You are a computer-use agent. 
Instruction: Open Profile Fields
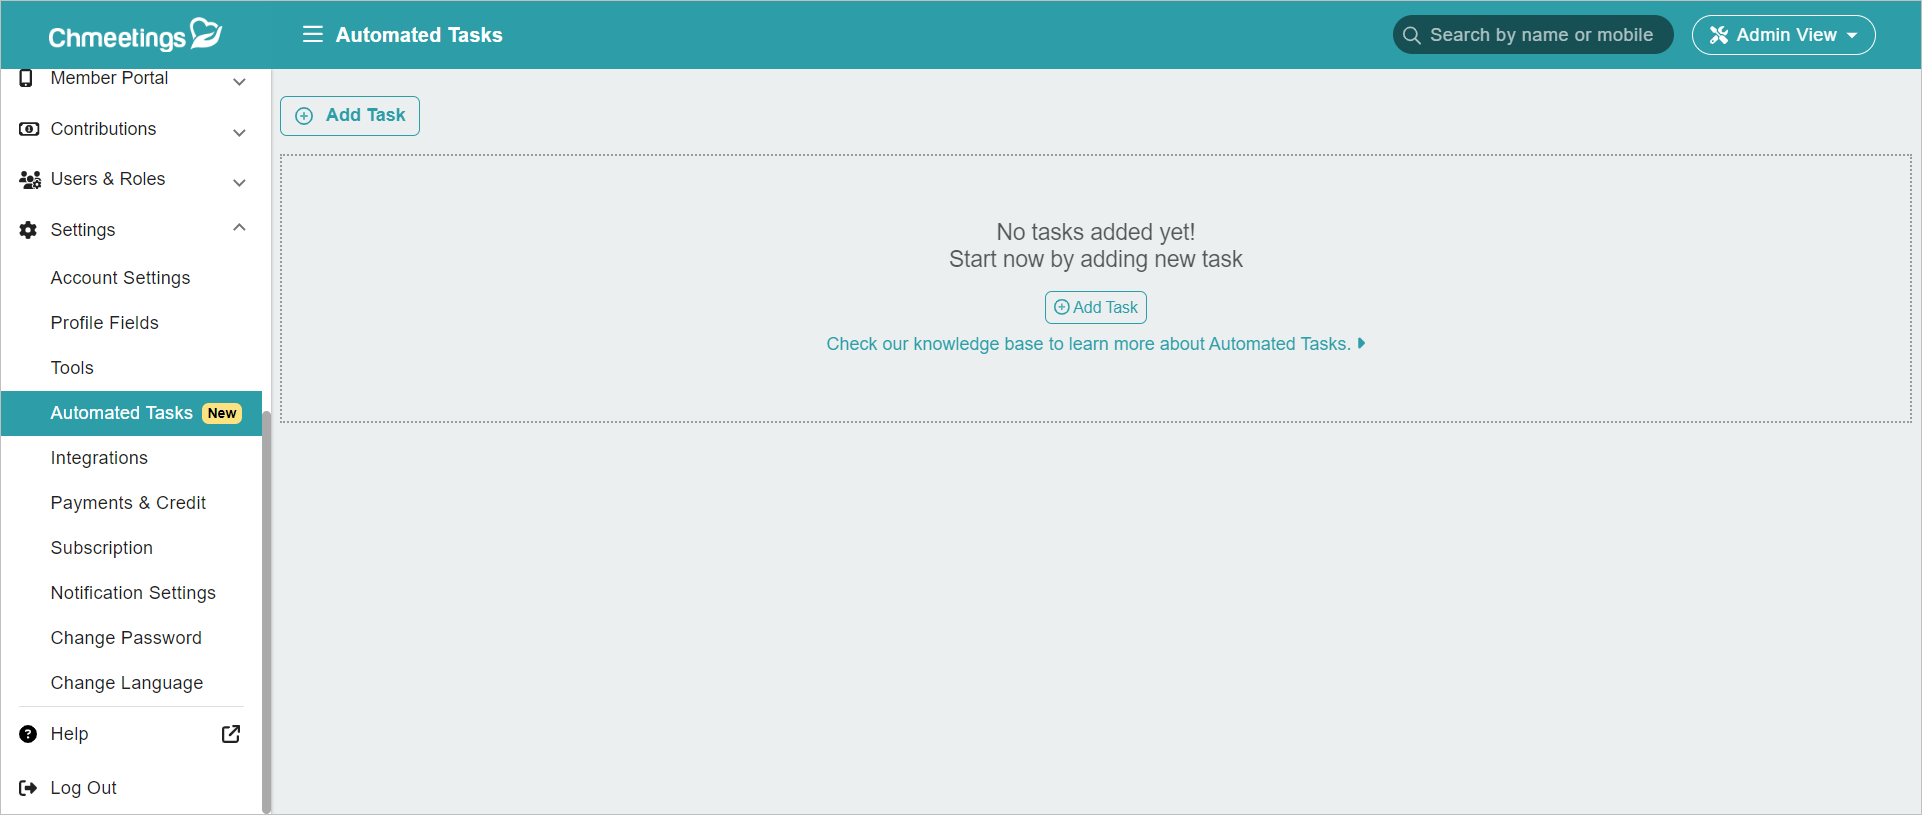click(105, 323)
